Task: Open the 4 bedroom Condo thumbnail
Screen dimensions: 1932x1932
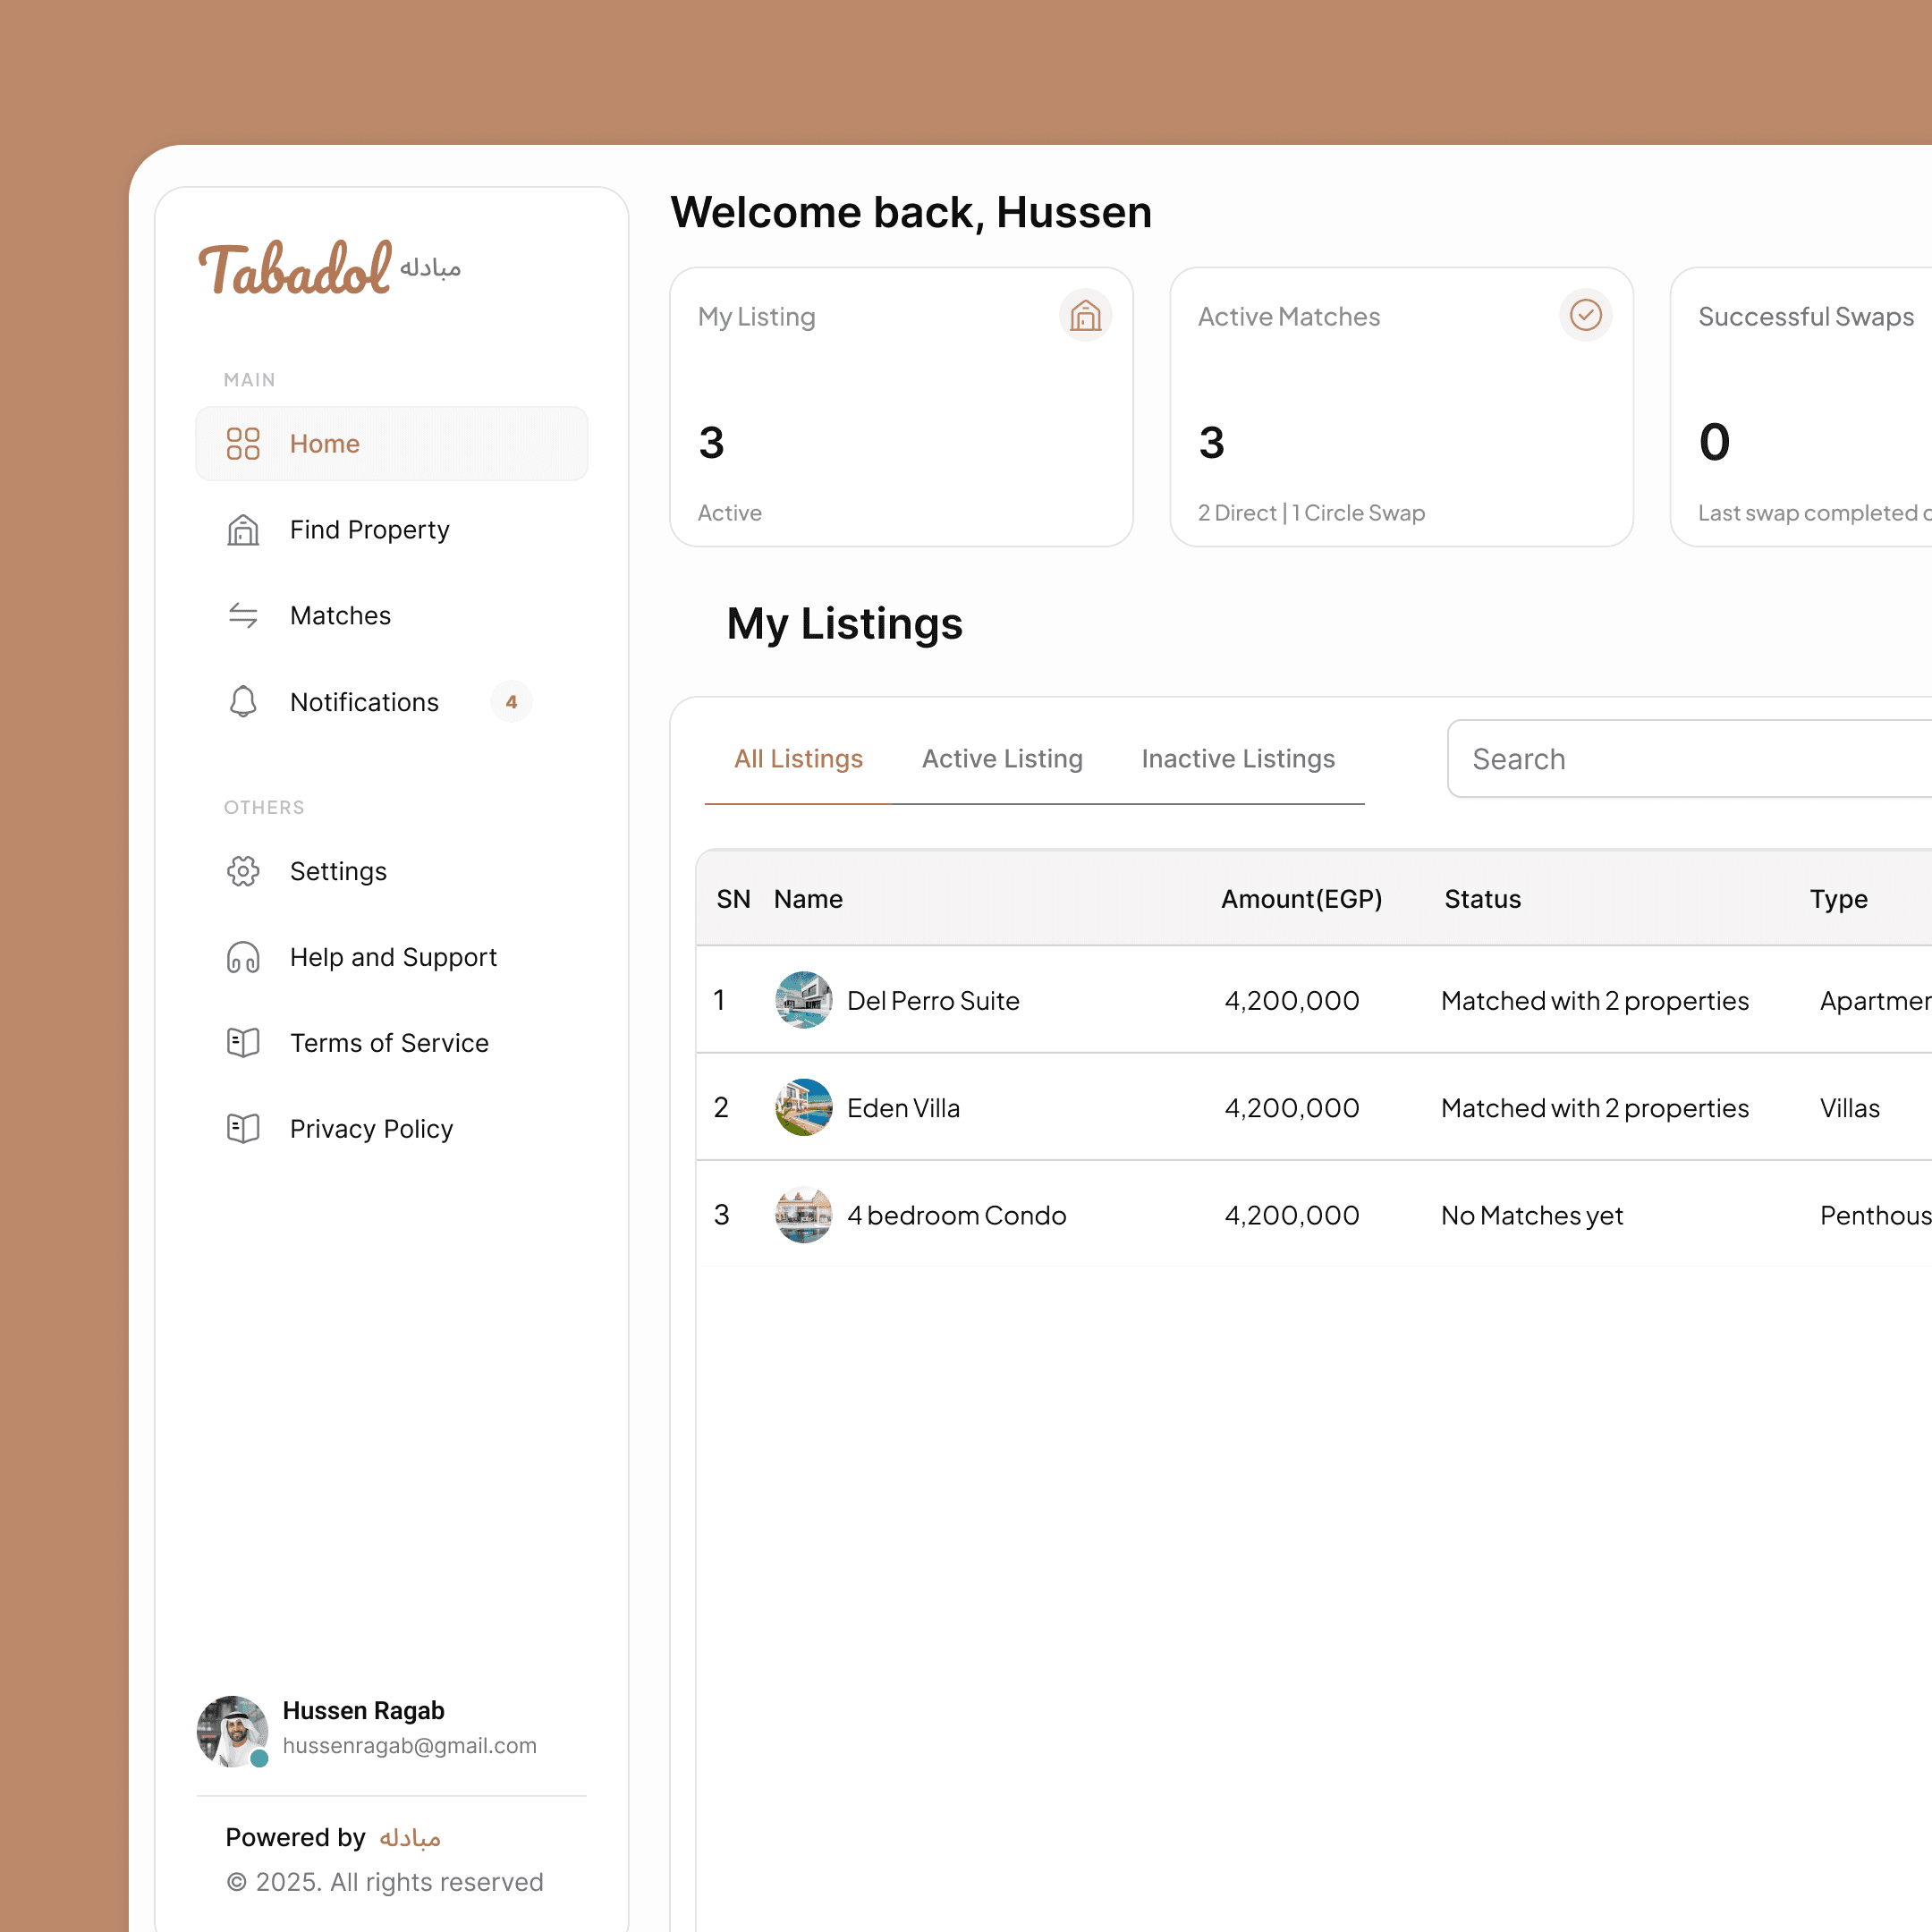Action: coord(803,1215)
